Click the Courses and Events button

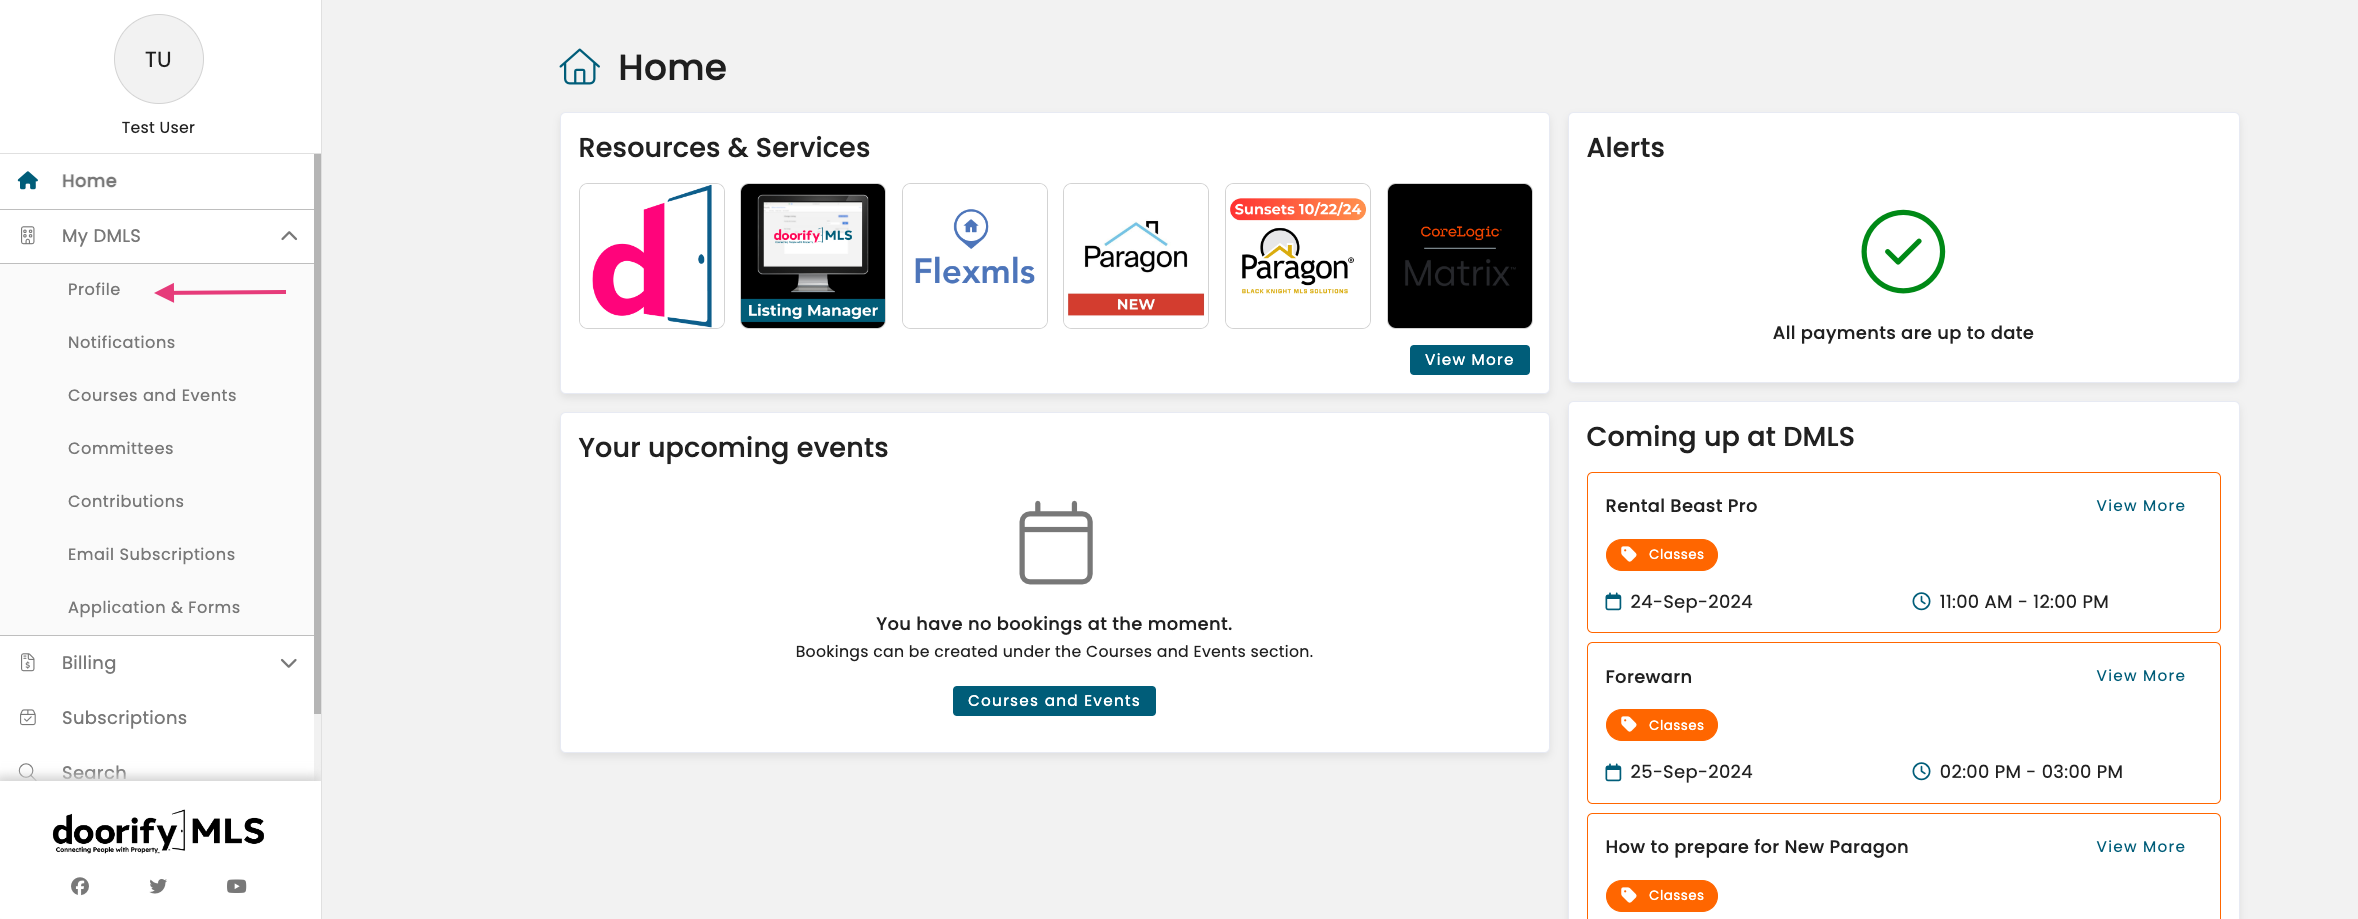pyautogui.click(x=1054, y=701)
